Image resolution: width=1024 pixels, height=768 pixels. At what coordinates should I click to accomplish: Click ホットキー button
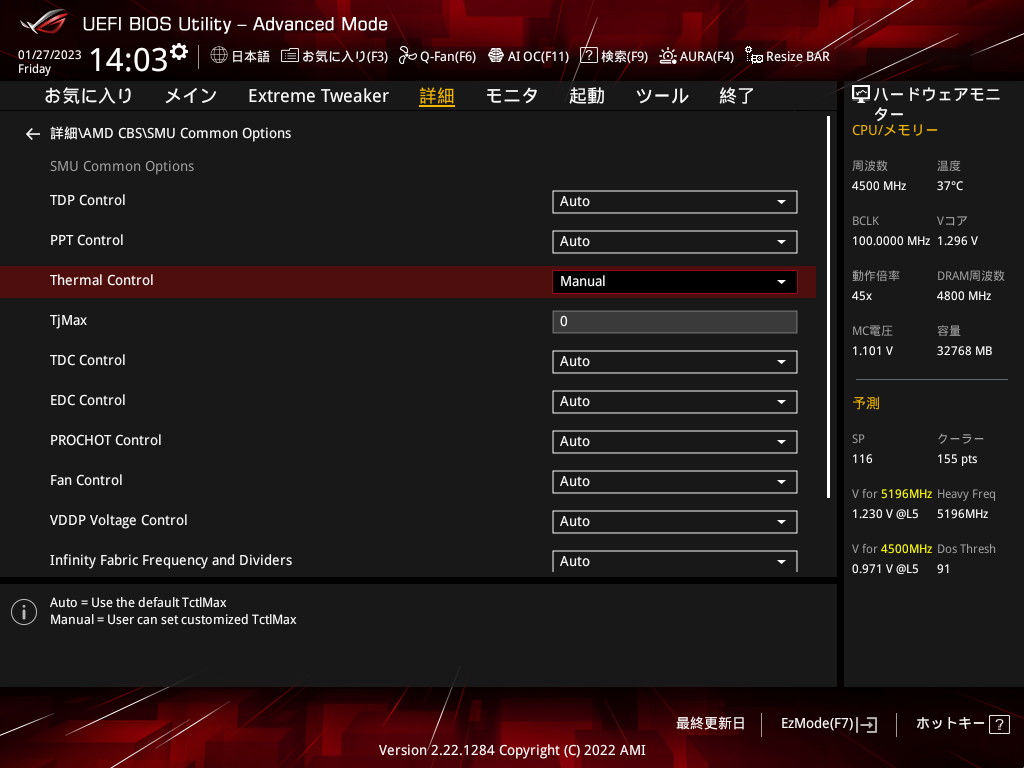pos(950,724)
